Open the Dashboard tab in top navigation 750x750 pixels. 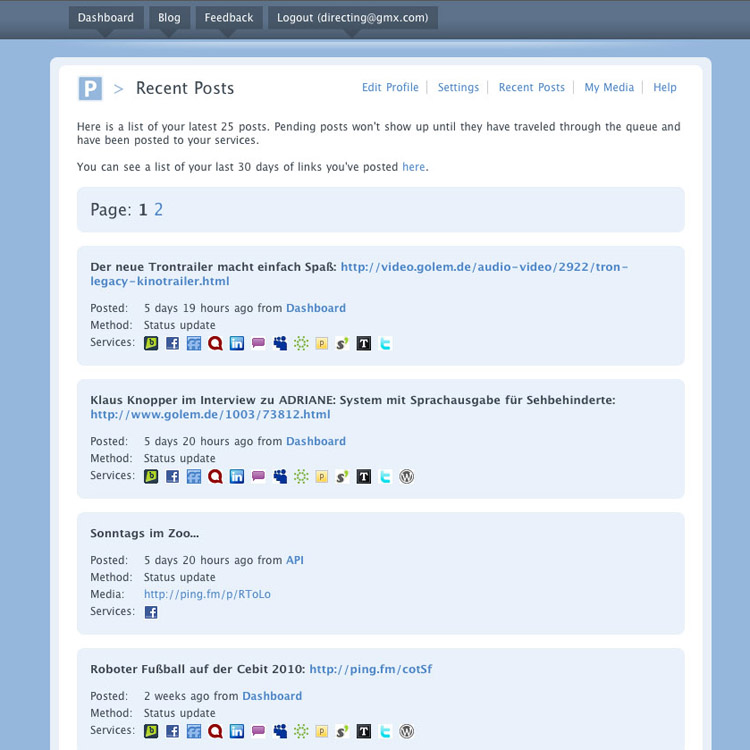[x=105, y=18]
